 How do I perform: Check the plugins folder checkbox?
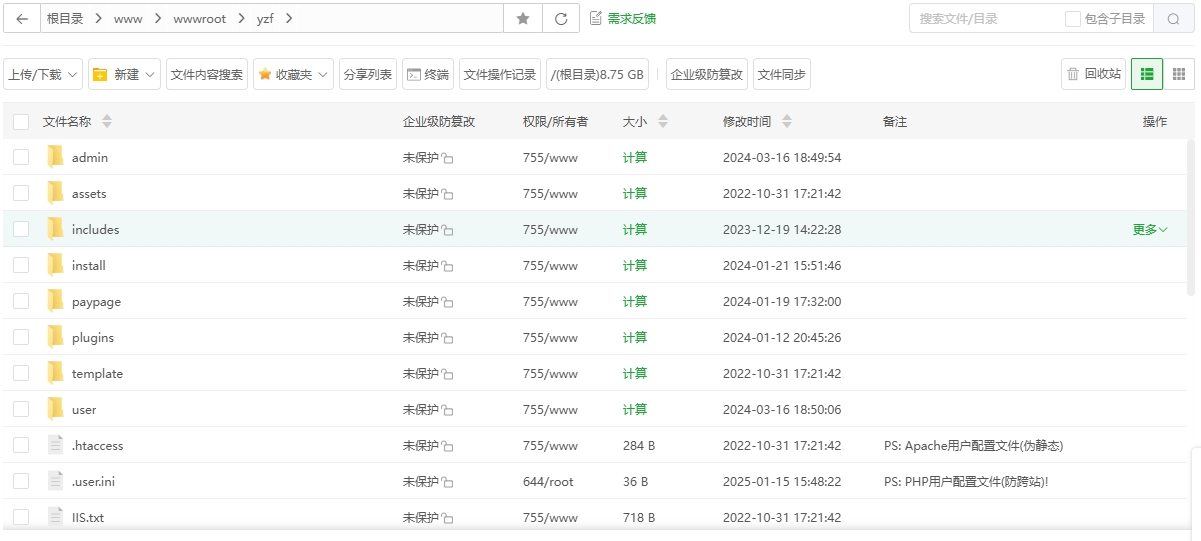tap(21, 337)
